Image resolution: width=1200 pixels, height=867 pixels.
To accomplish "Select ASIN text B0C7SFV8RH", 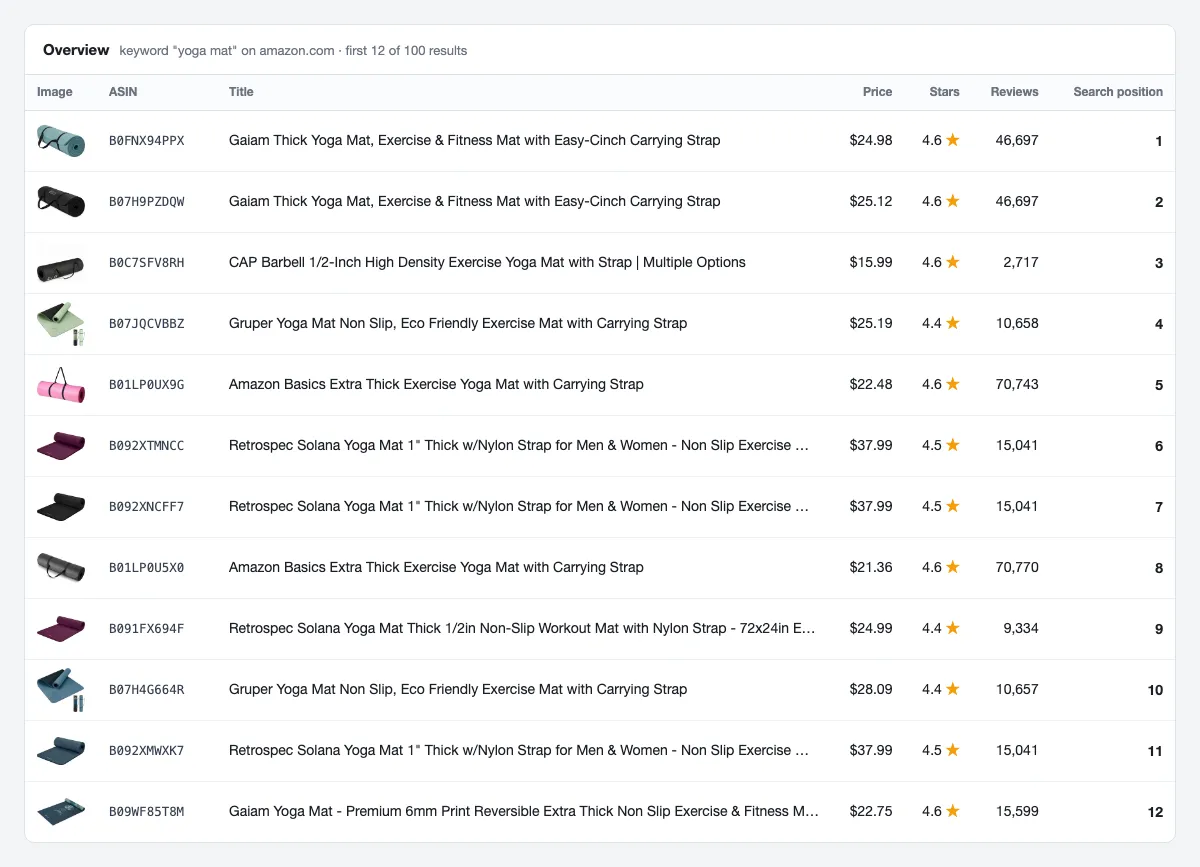I will (x=147, y=263).
